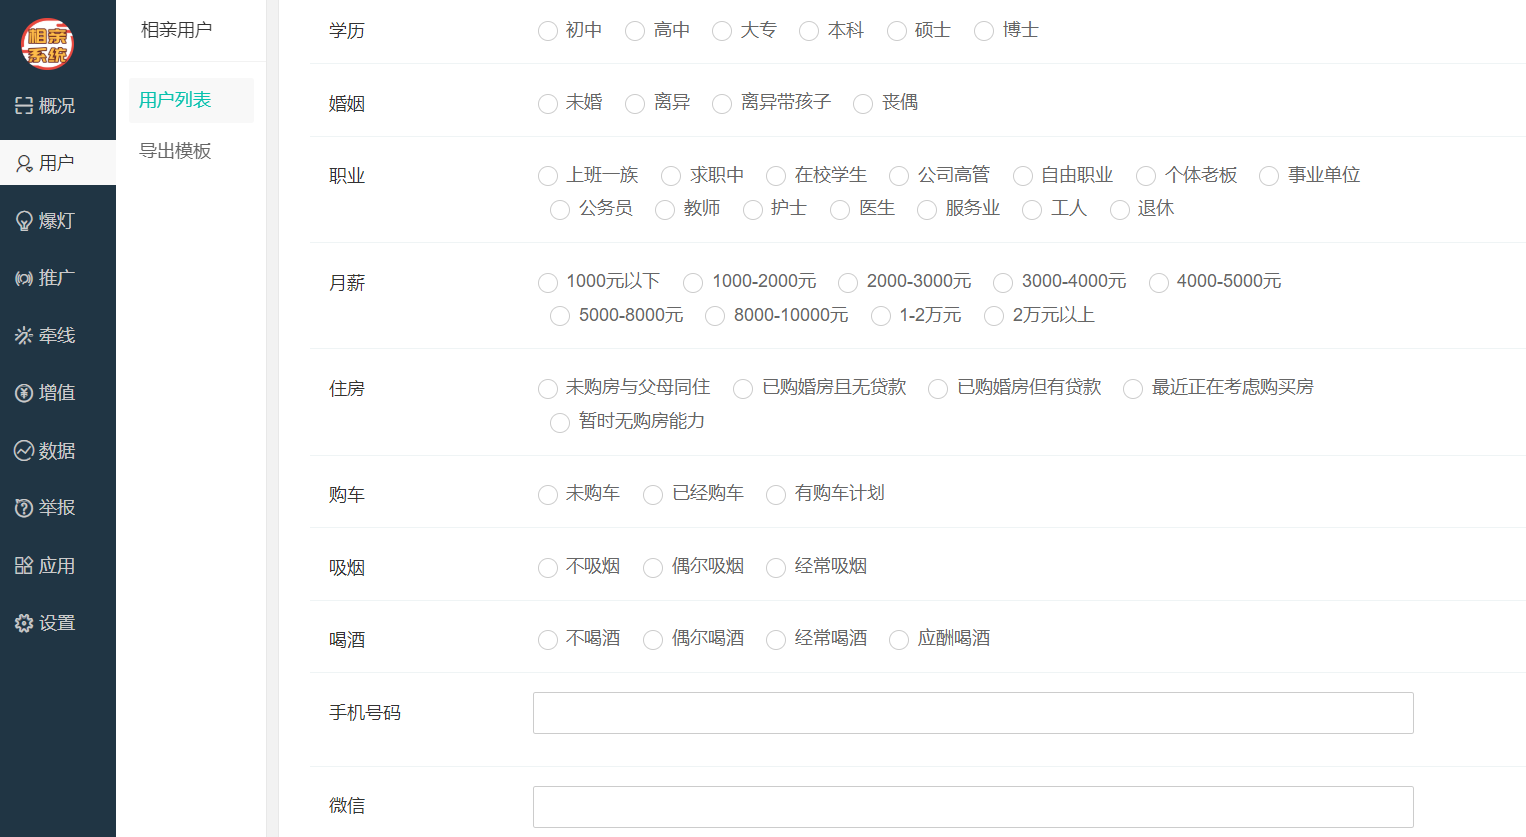Choose 4000-5000元 salary option

(x=1159, y=282)
